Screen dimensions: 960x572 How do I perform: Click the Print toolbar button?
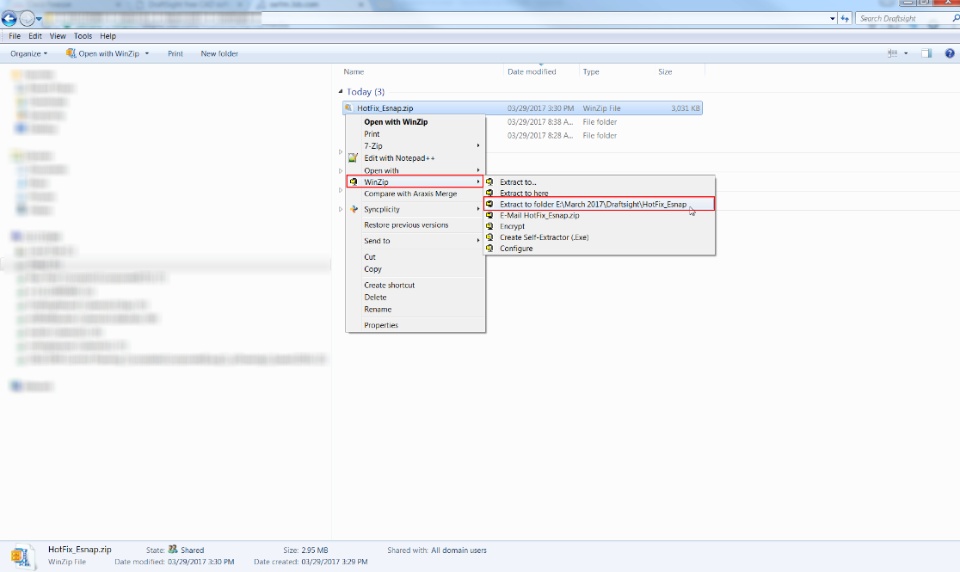click(175, 53)
